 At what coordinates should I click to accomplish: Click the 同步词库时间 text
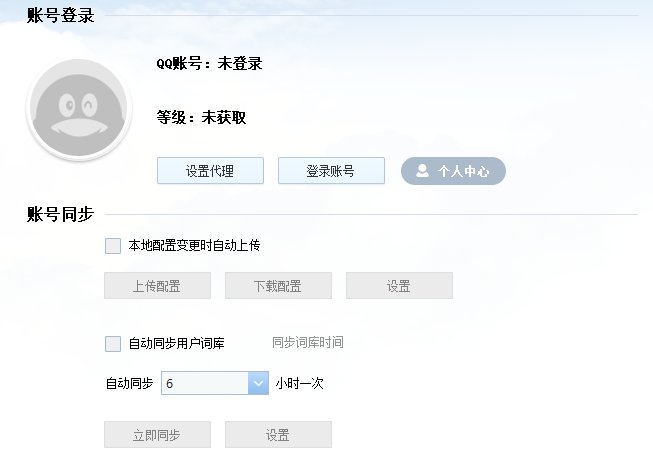point(307,343)
